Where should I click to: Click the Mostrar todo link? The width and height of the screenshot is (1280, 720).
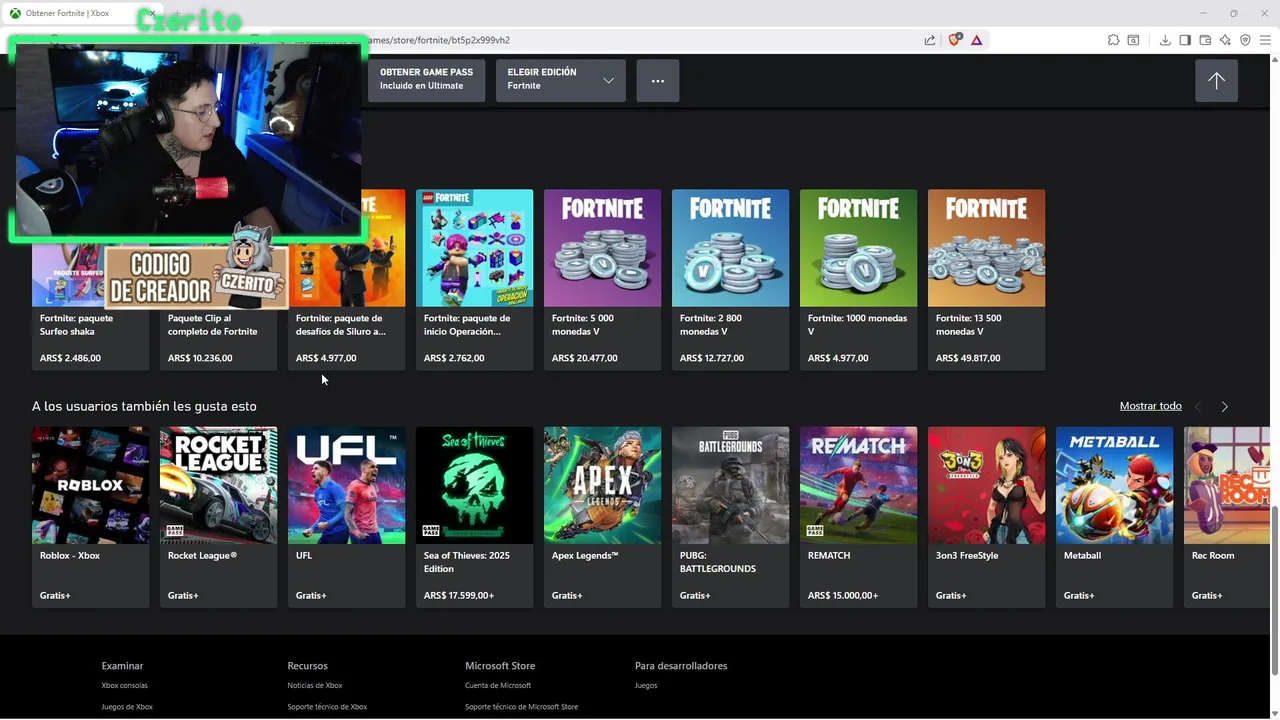coord(1150,406)
